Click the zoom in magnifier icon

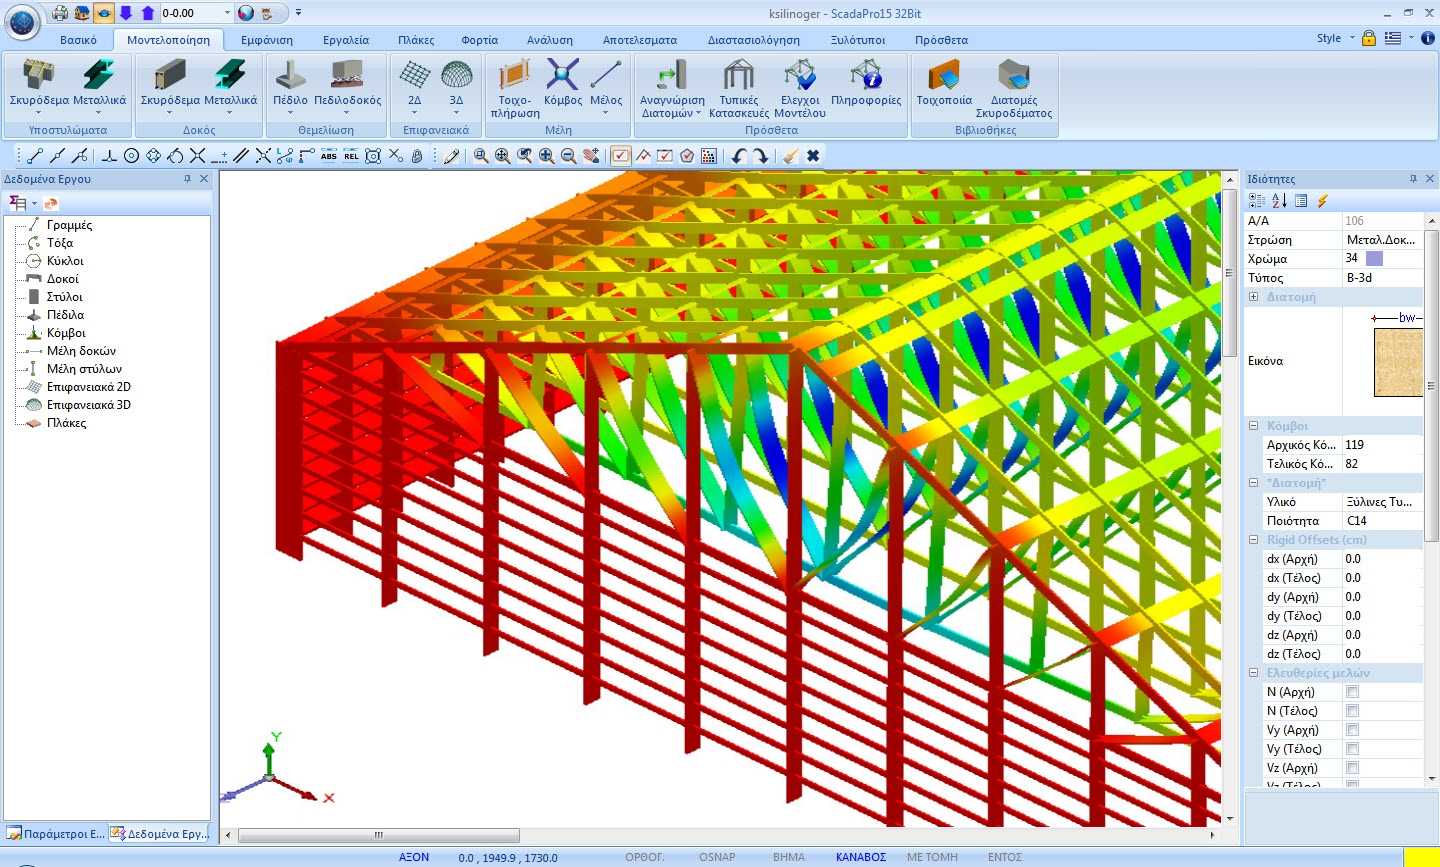coord(547,156)
